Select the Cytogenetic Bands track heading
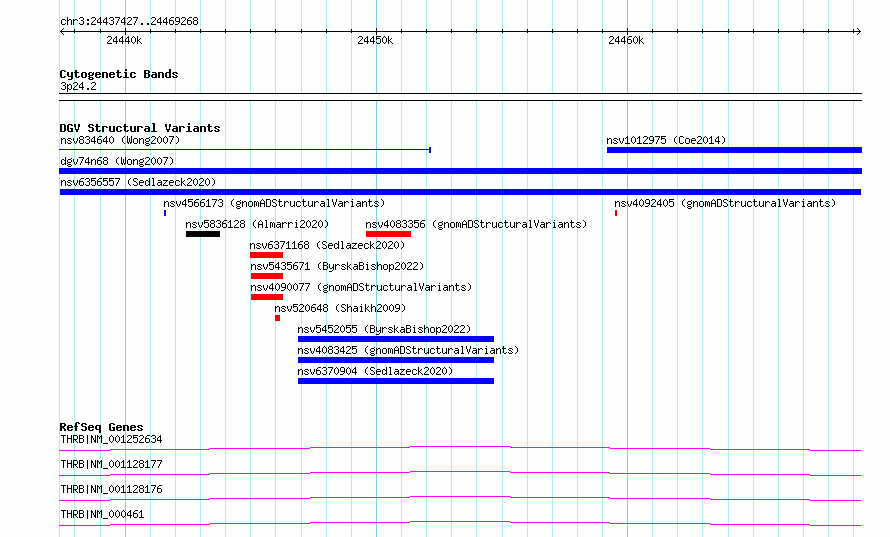This screenshot has height=537, width=890. (x=119, y=74)
